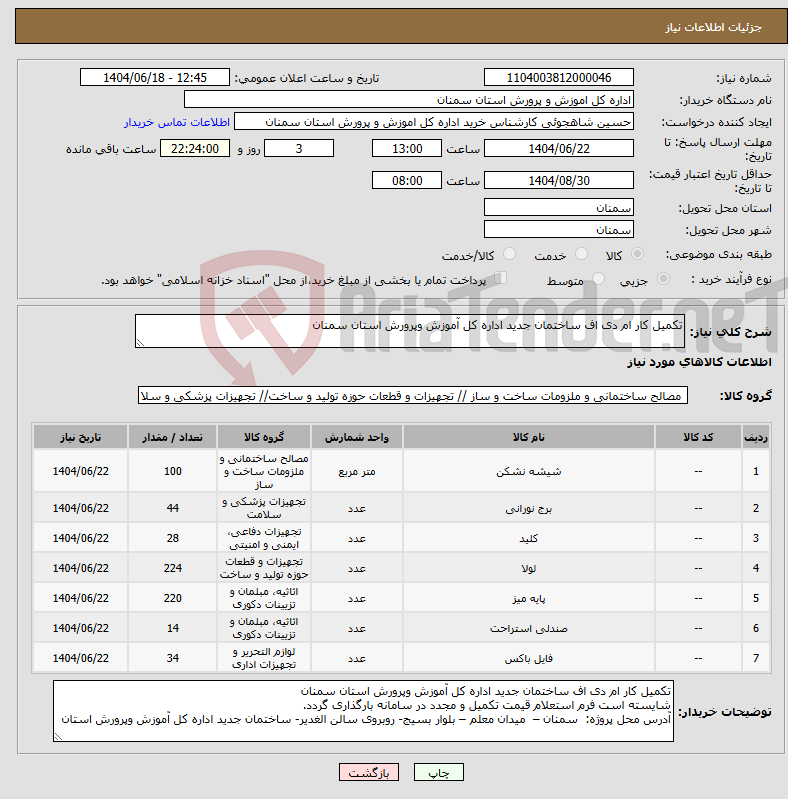Click the ردیف column header
Screen dimensions: 788x799
pyautogui.click(x=756, y=437)
